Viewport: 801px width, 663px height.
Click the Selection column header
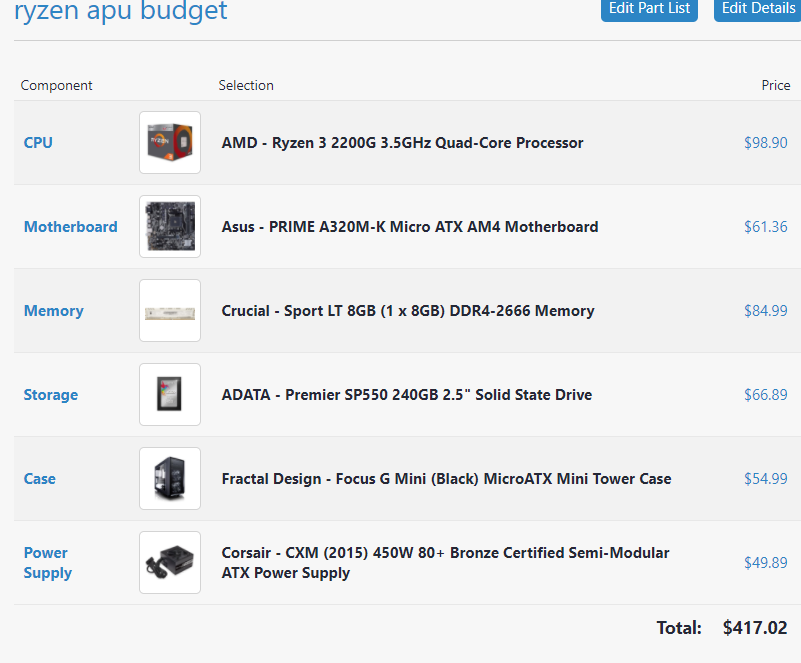[246, 85]
